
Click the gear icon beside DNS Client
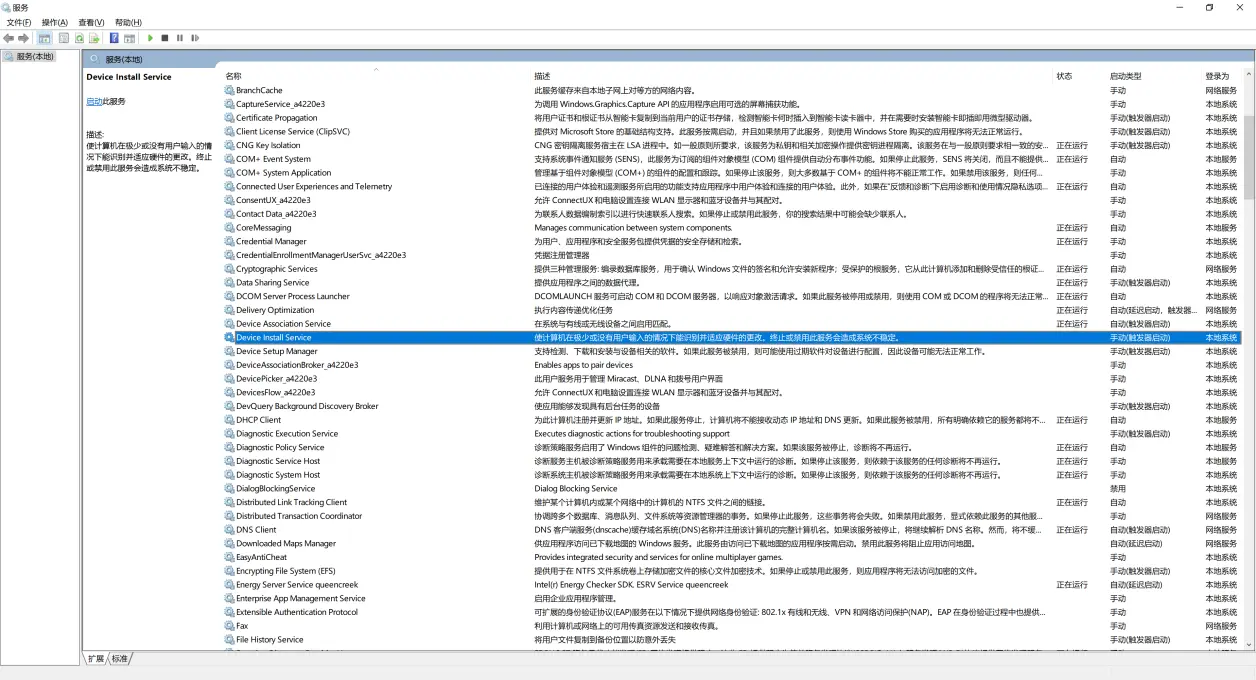[229, 530]
